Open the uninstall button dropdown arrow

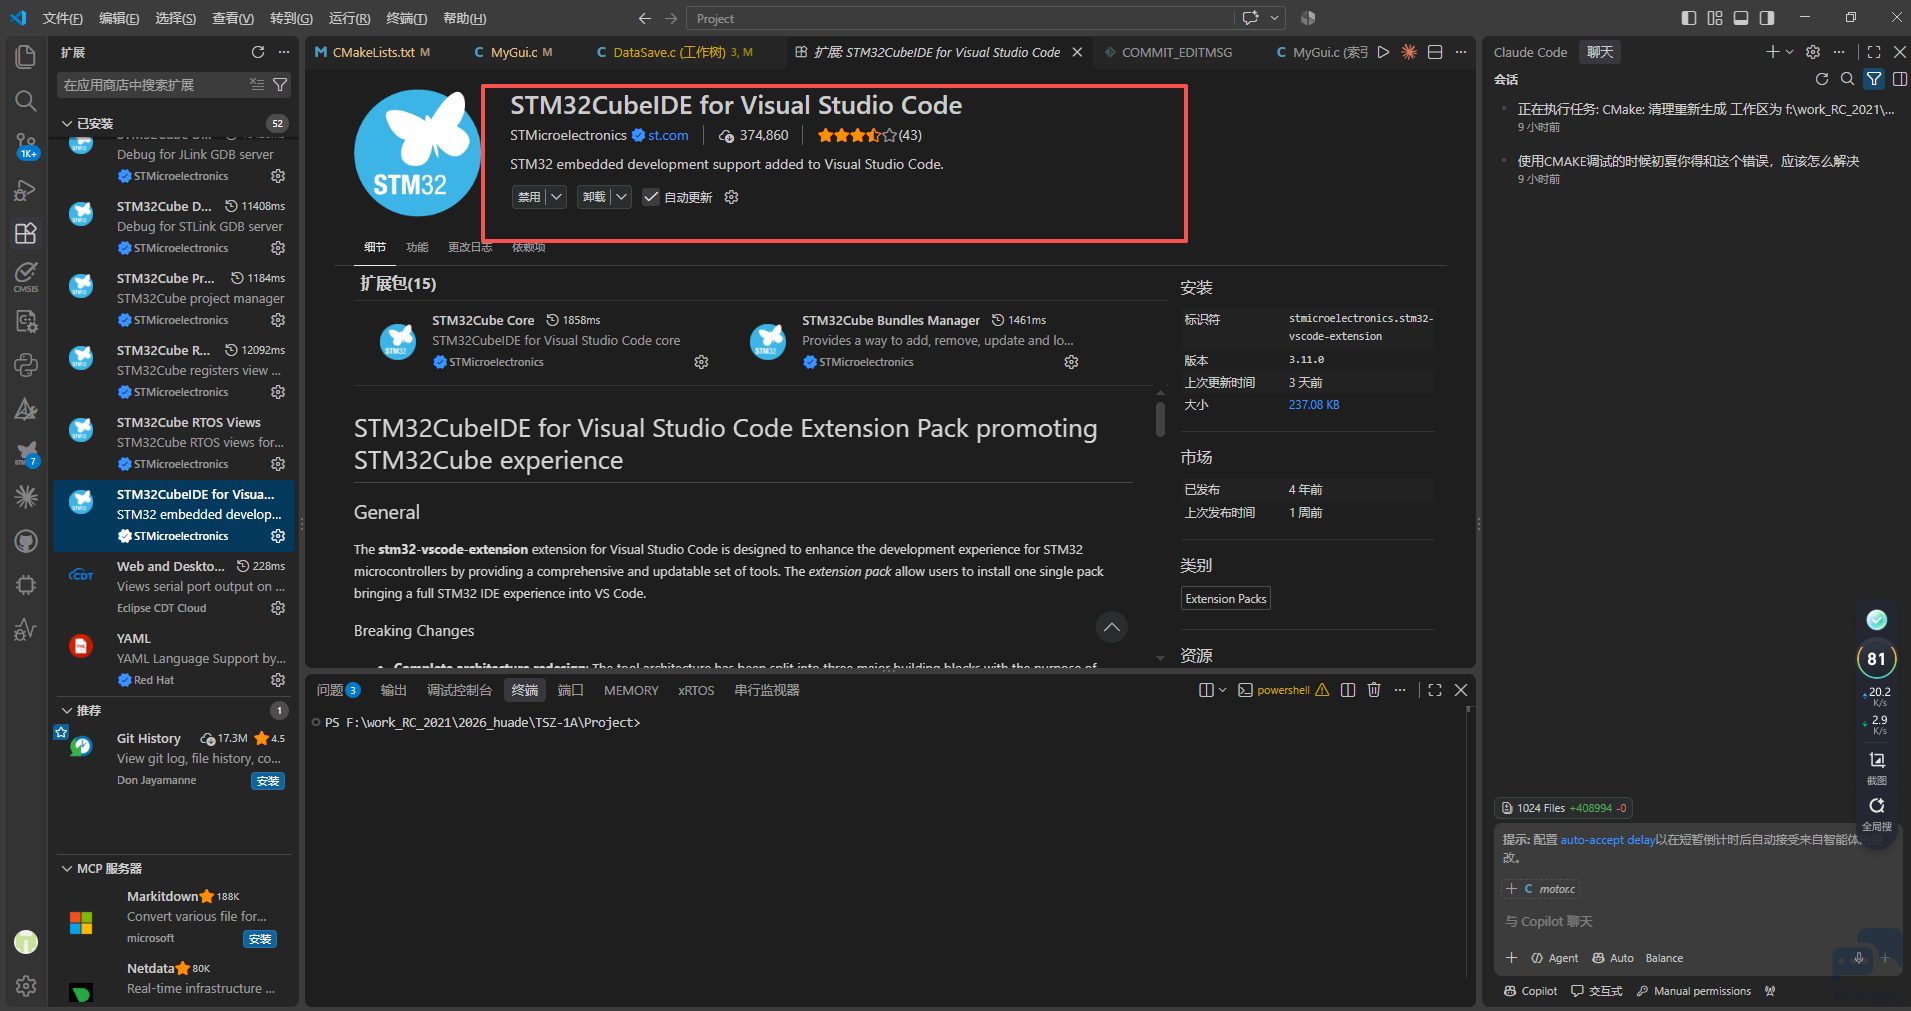pyautogui.click(x=622, y=197)
